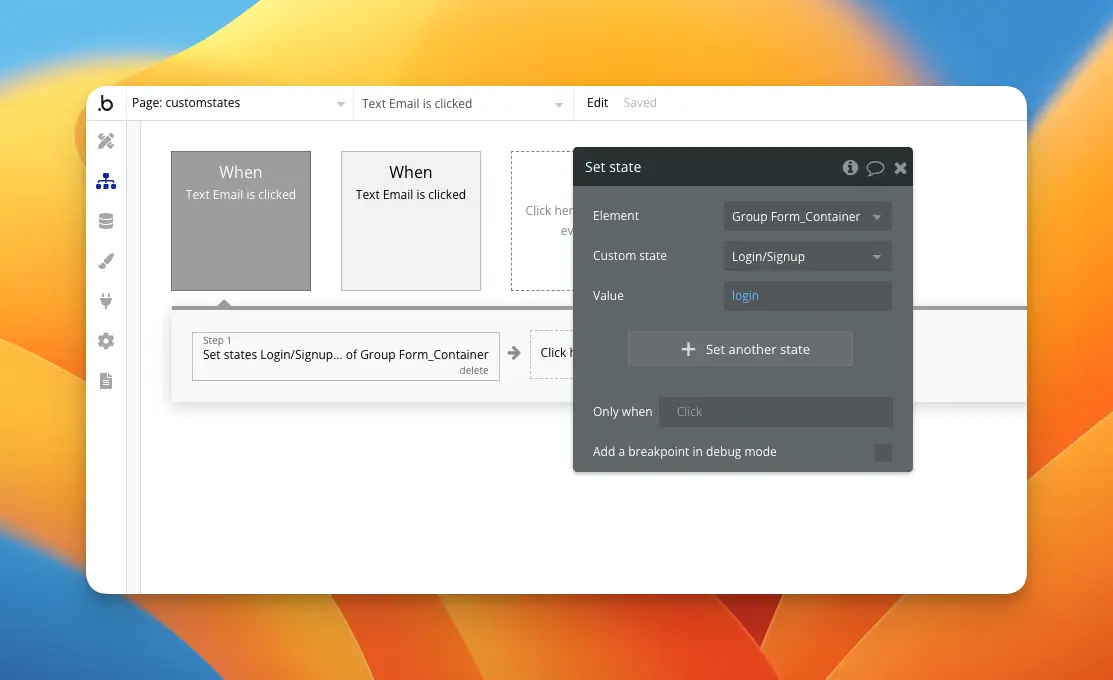
Task: Open the comment bubble in Set state header
Action: click(876, 167)
